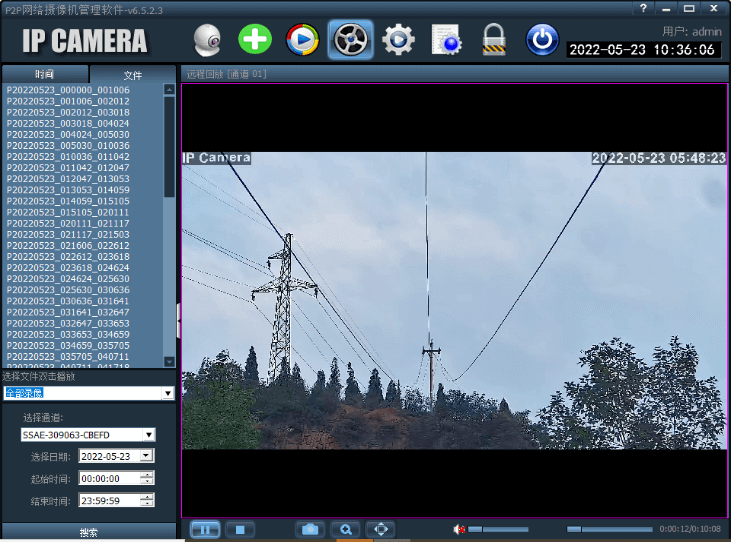
Task: Click the green plus add camera icon
Action: pyautogui.click(x=255, y=40)
